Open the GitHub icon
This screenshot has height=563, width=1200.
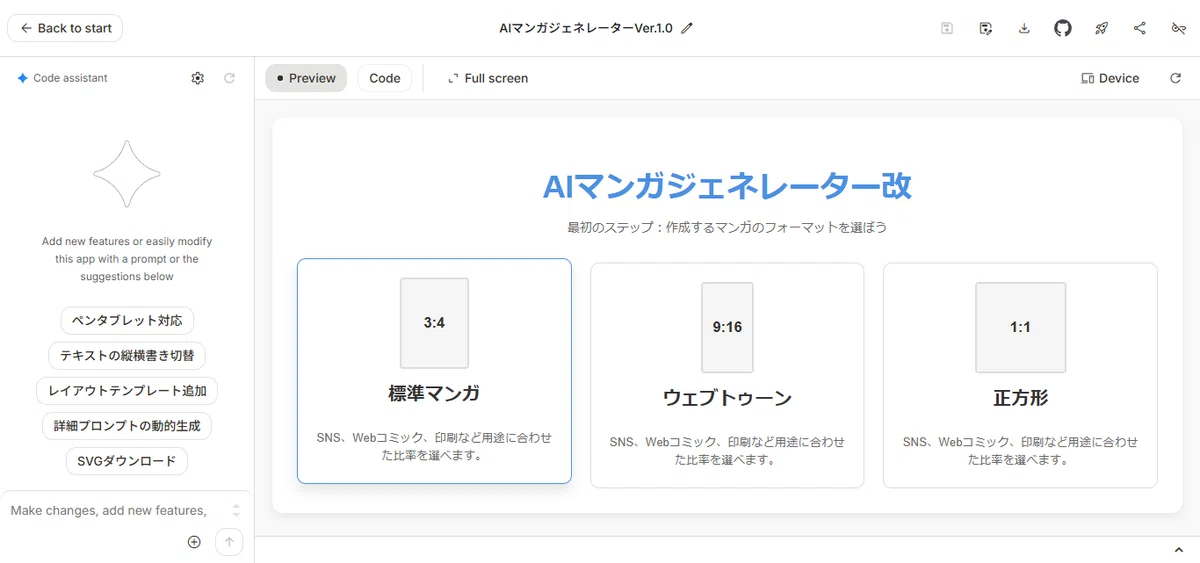pos(1063,28)
